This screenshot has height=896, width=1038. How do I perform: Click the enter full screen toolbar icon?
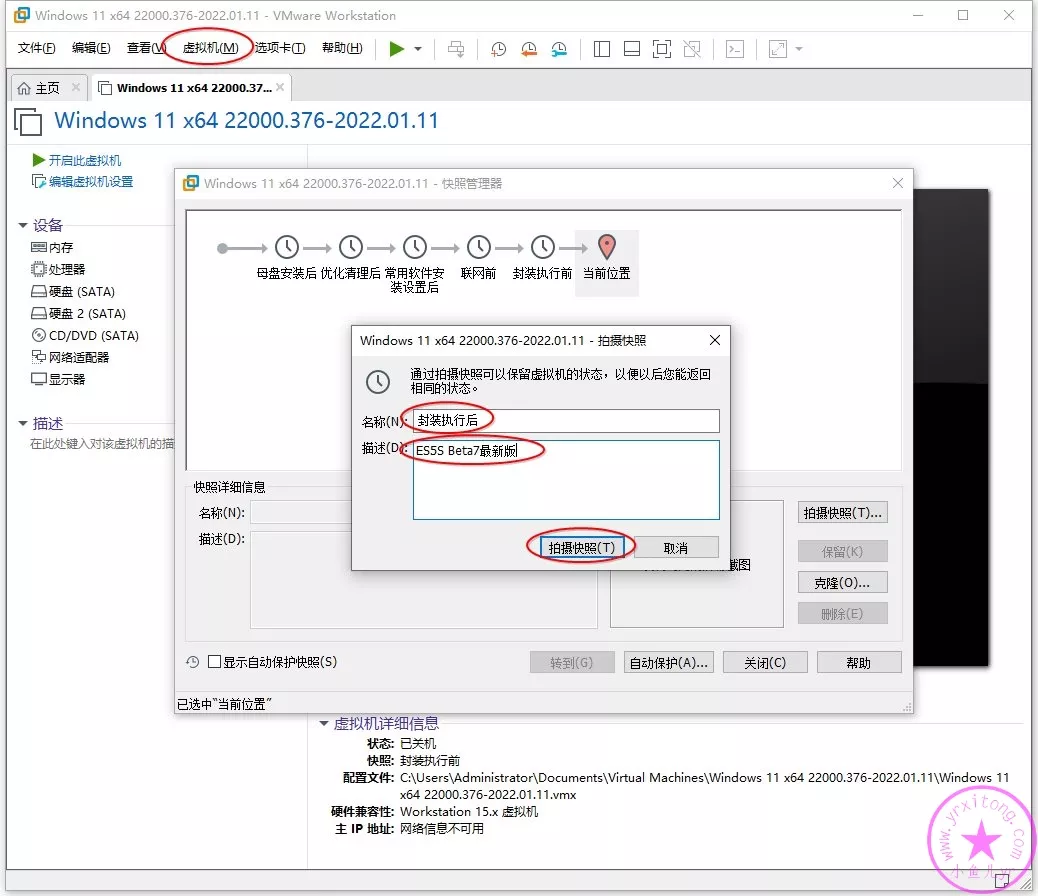(661, 49)
